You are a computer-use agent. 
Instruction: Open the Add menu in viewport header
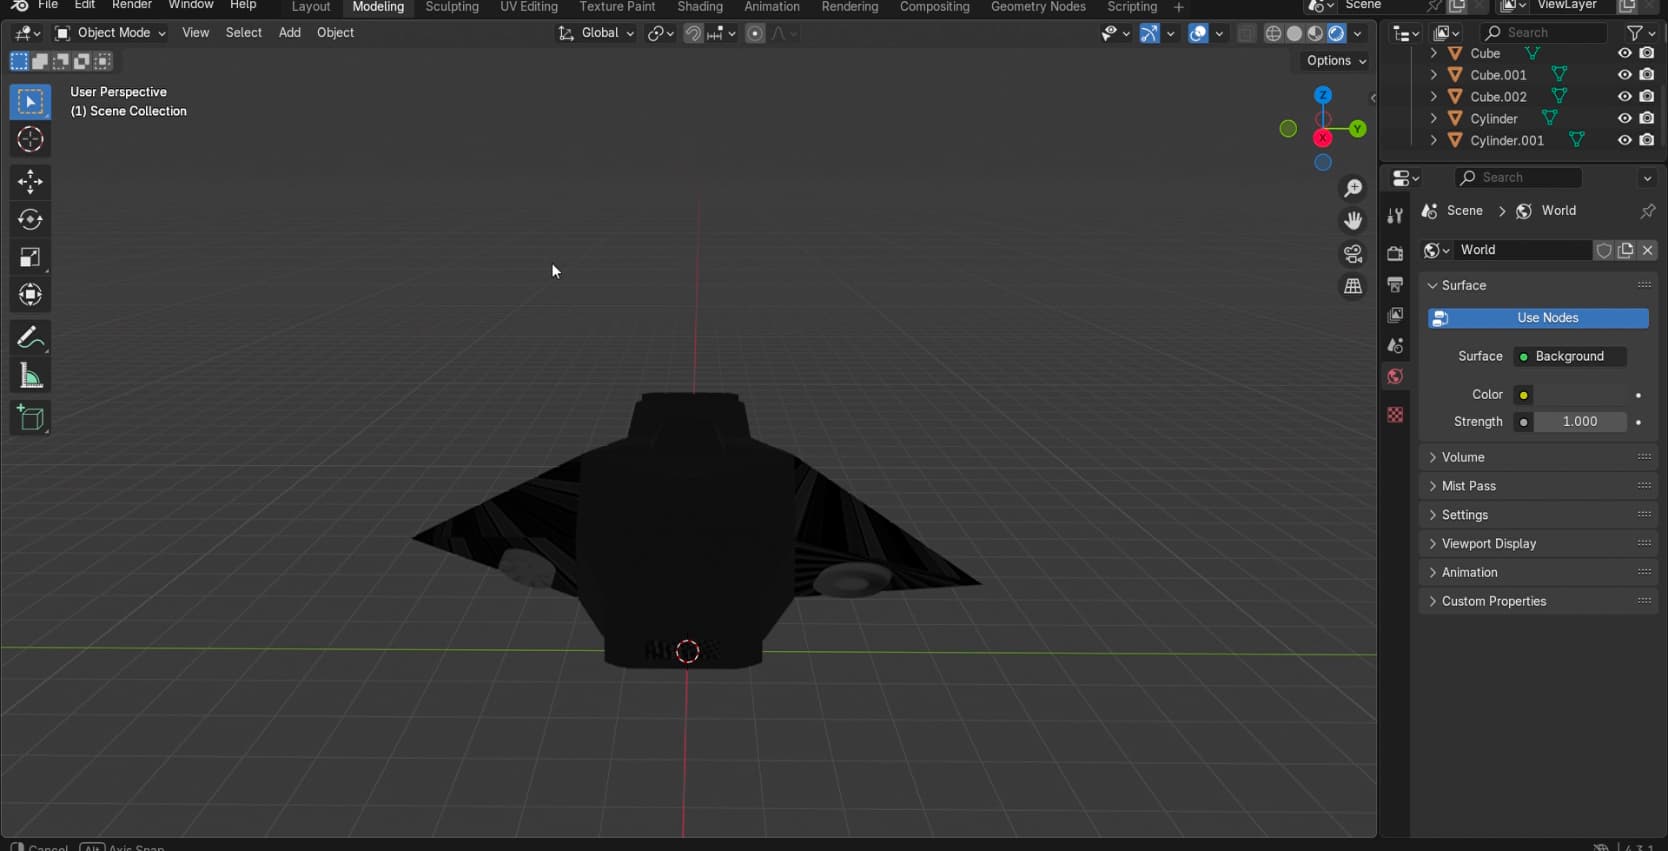click(289, 33)
